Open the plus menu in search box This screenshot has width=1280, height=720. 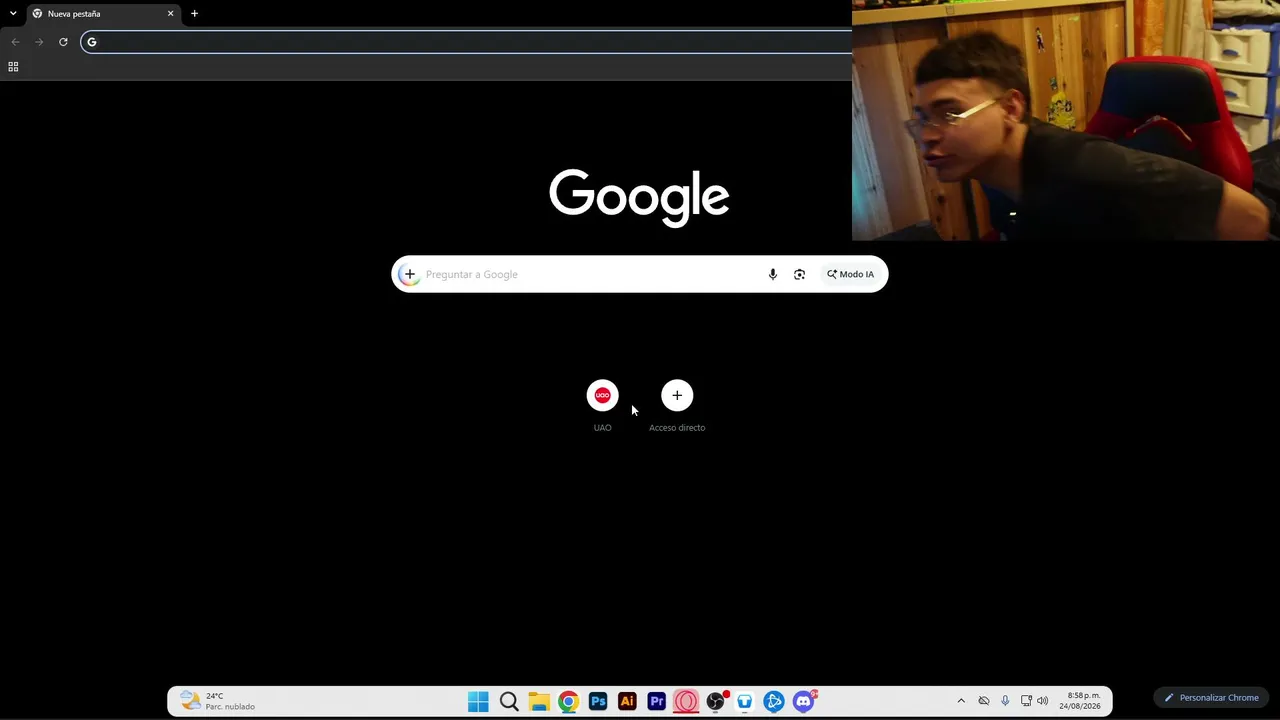[409, 274]
